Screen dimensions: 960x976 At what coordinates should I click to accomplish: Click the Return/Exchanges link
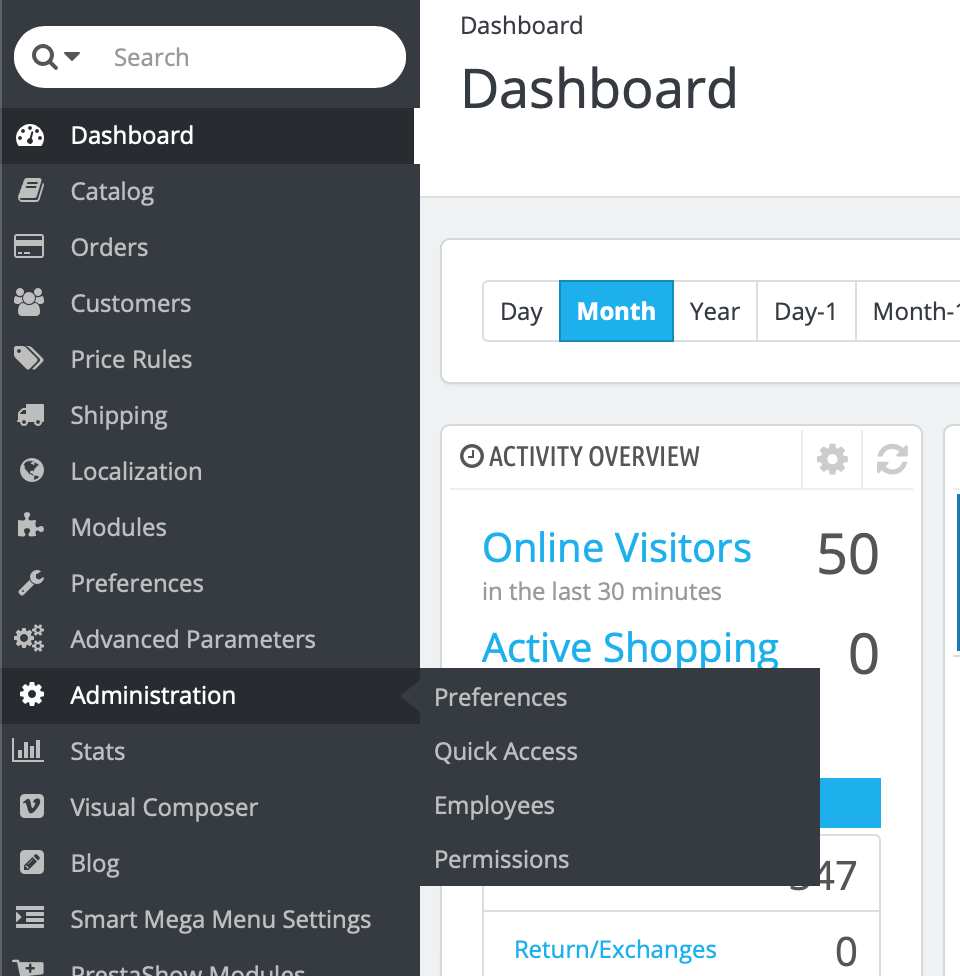(x=615, y=949)
